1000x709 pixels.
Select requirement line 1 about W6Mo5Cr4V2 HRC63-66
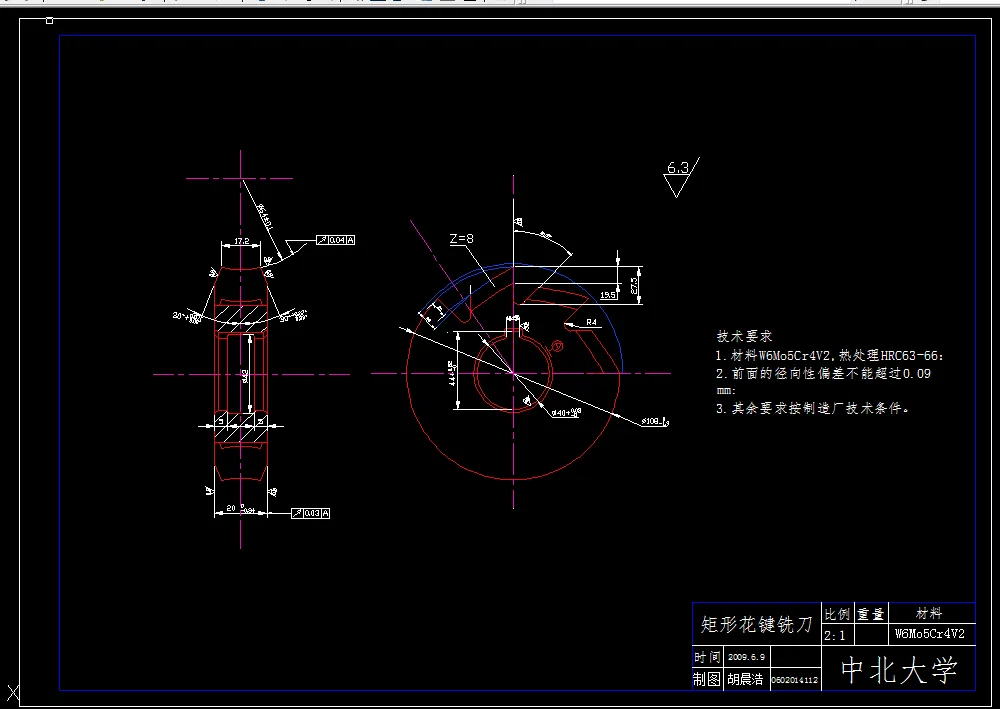coord(830,356)
